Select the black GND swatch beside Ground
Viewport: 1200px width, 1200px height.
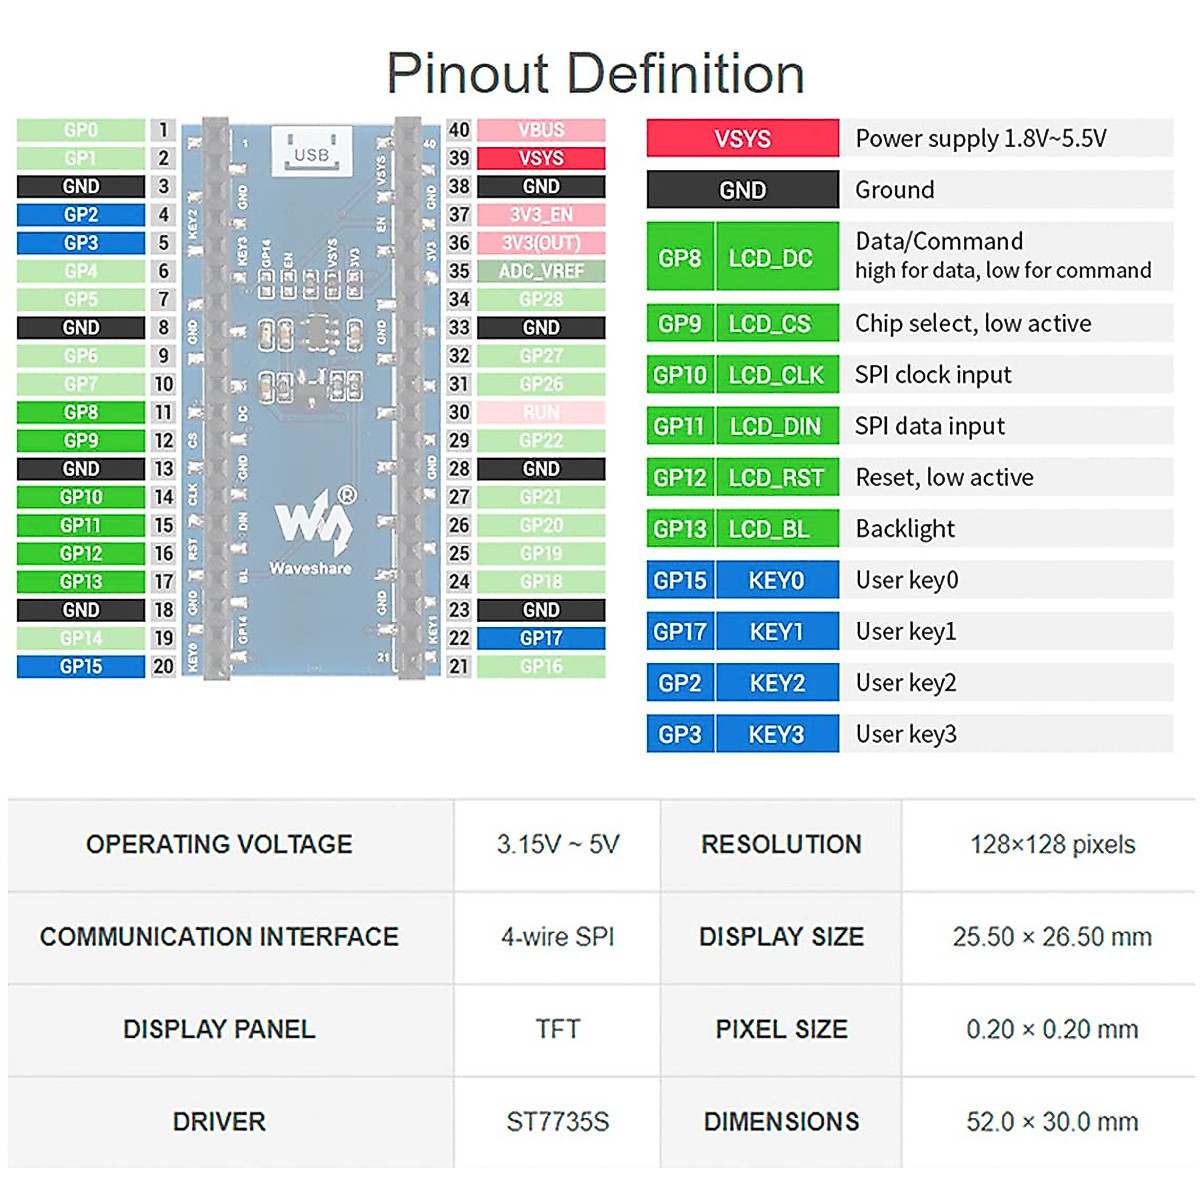[742, 190]
